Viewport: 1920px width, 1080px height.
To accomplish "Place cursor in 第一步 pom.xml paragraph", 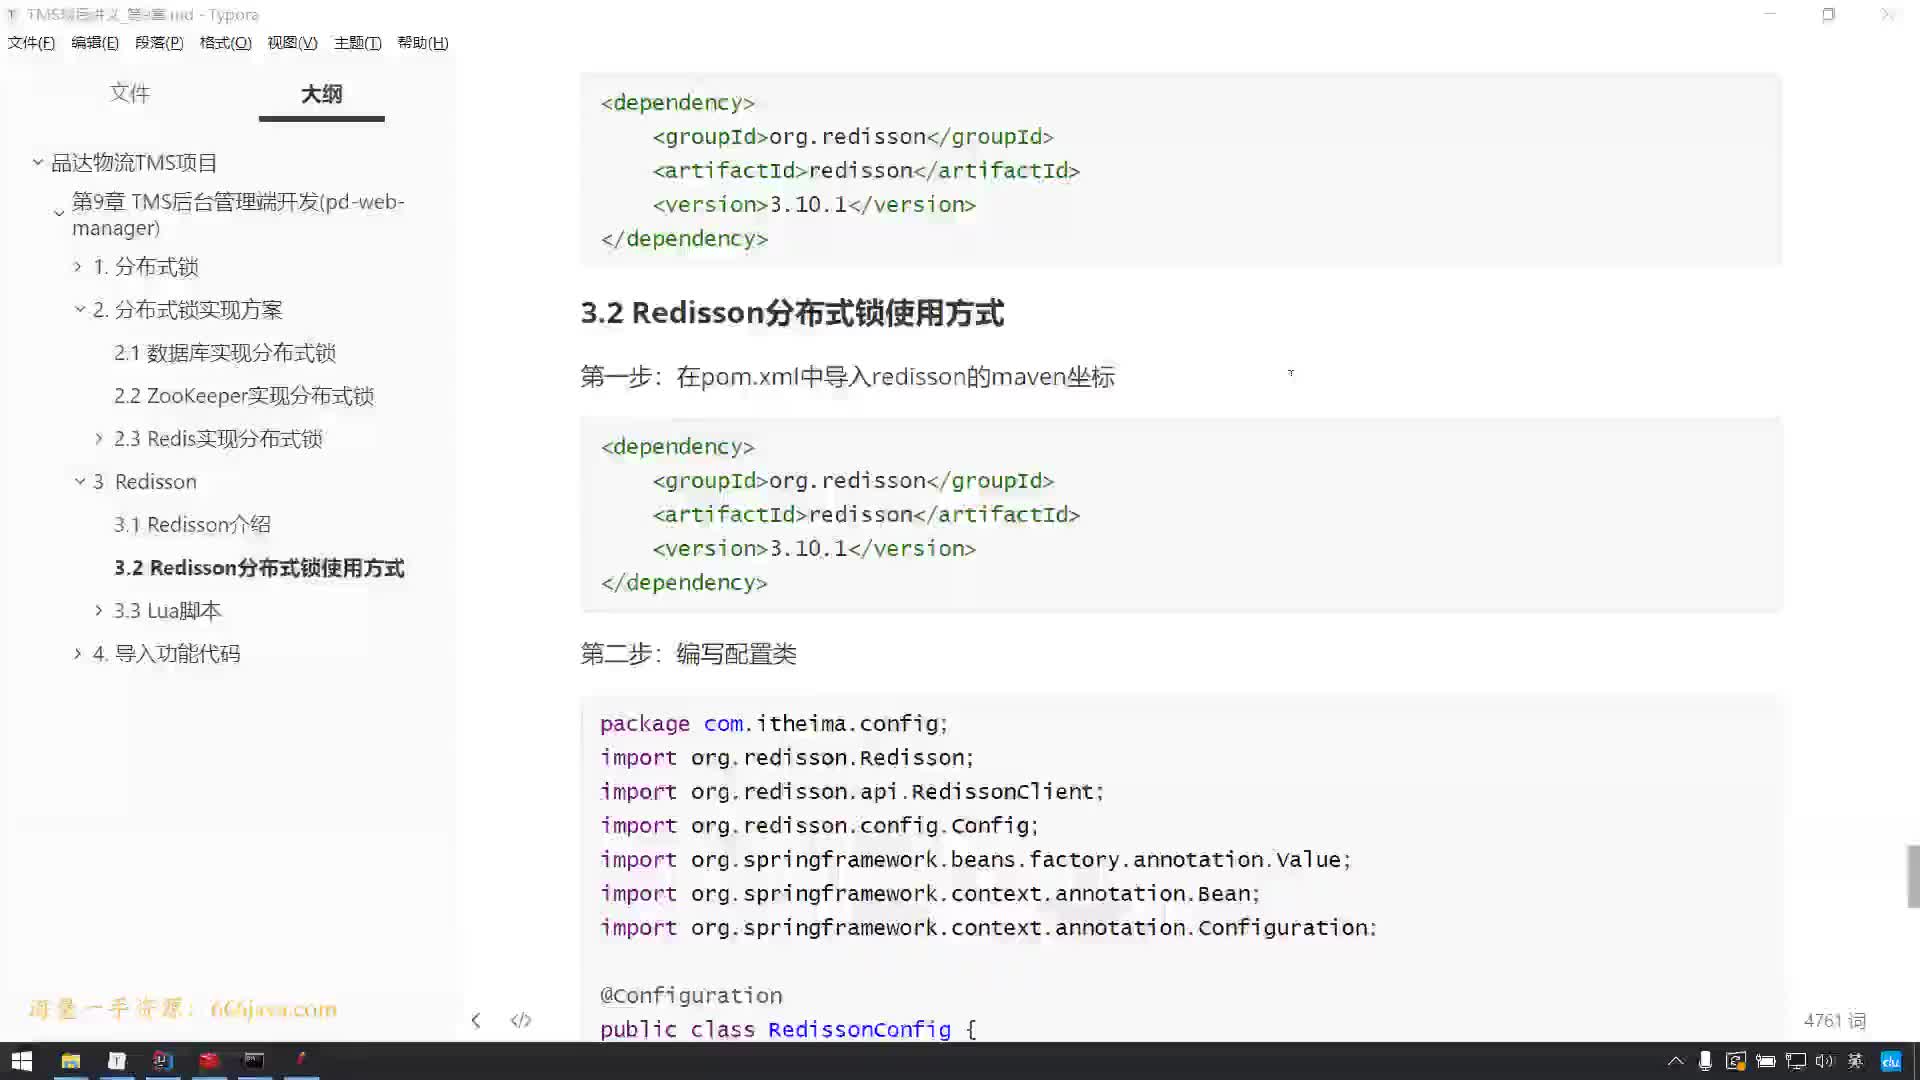I will point(847,376).
